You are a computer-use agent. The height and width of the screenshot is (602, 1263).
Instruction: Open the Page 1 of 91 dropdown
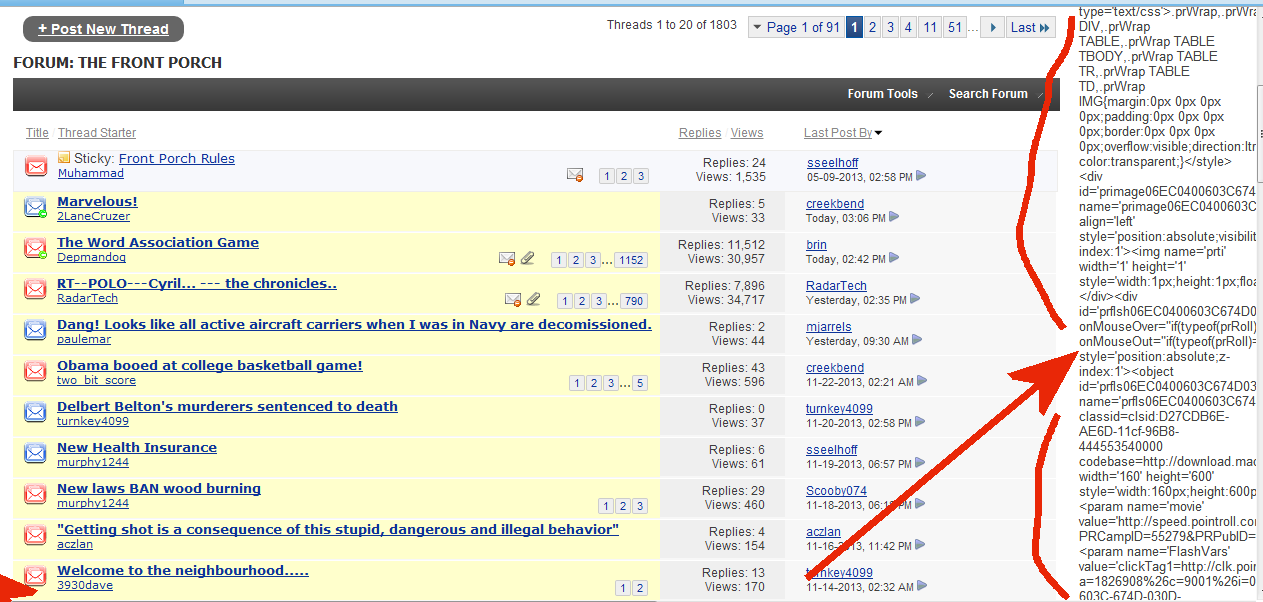796,28
